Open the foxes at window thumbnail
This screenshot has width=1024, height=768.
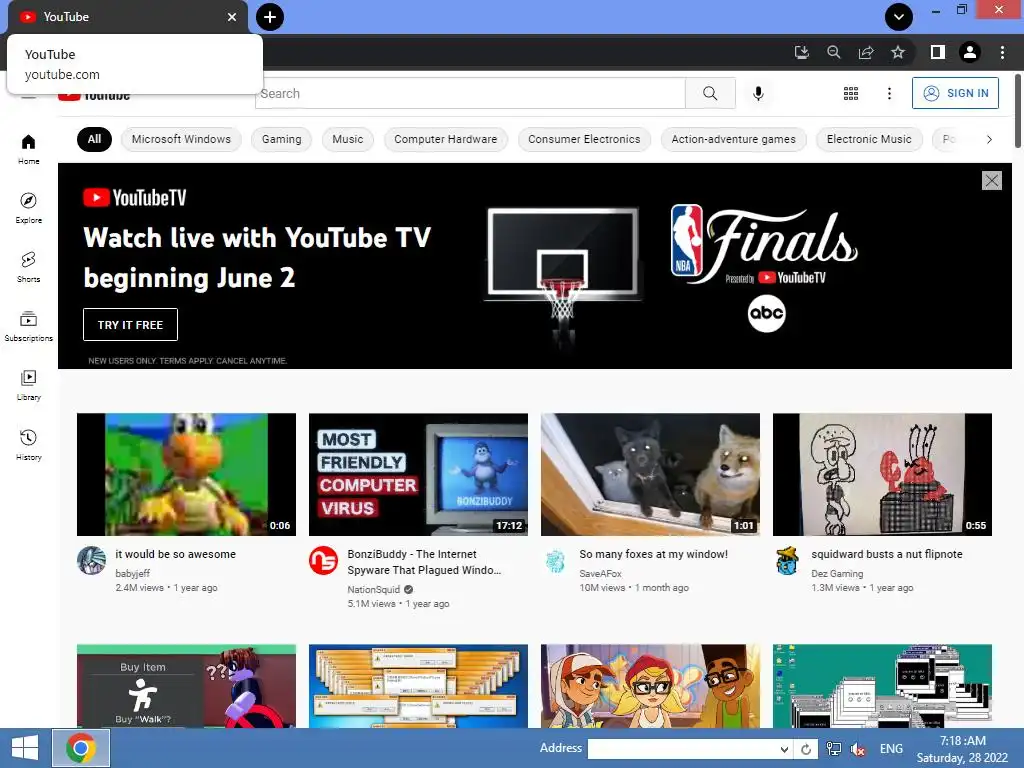coord(650,474)
